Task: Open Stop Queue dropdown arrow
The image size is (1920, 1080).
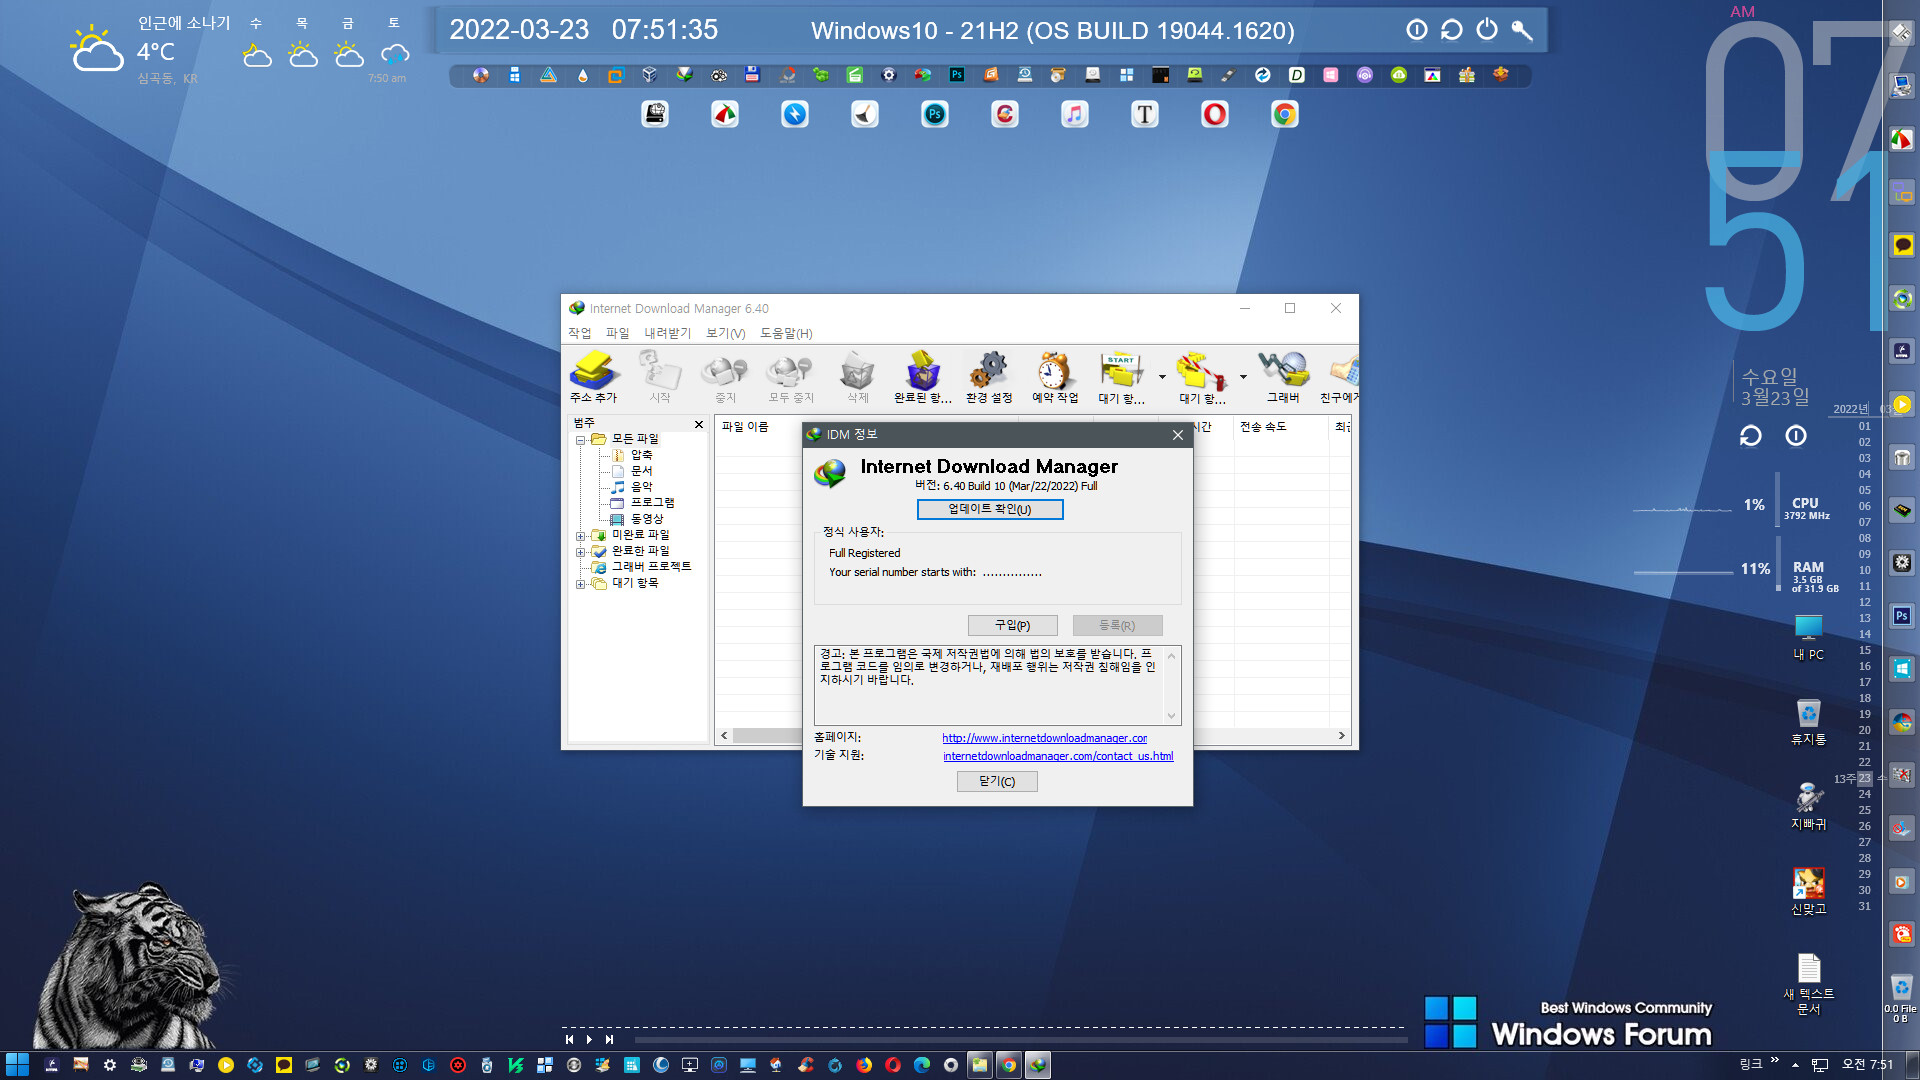Action: pos(1243,377)
